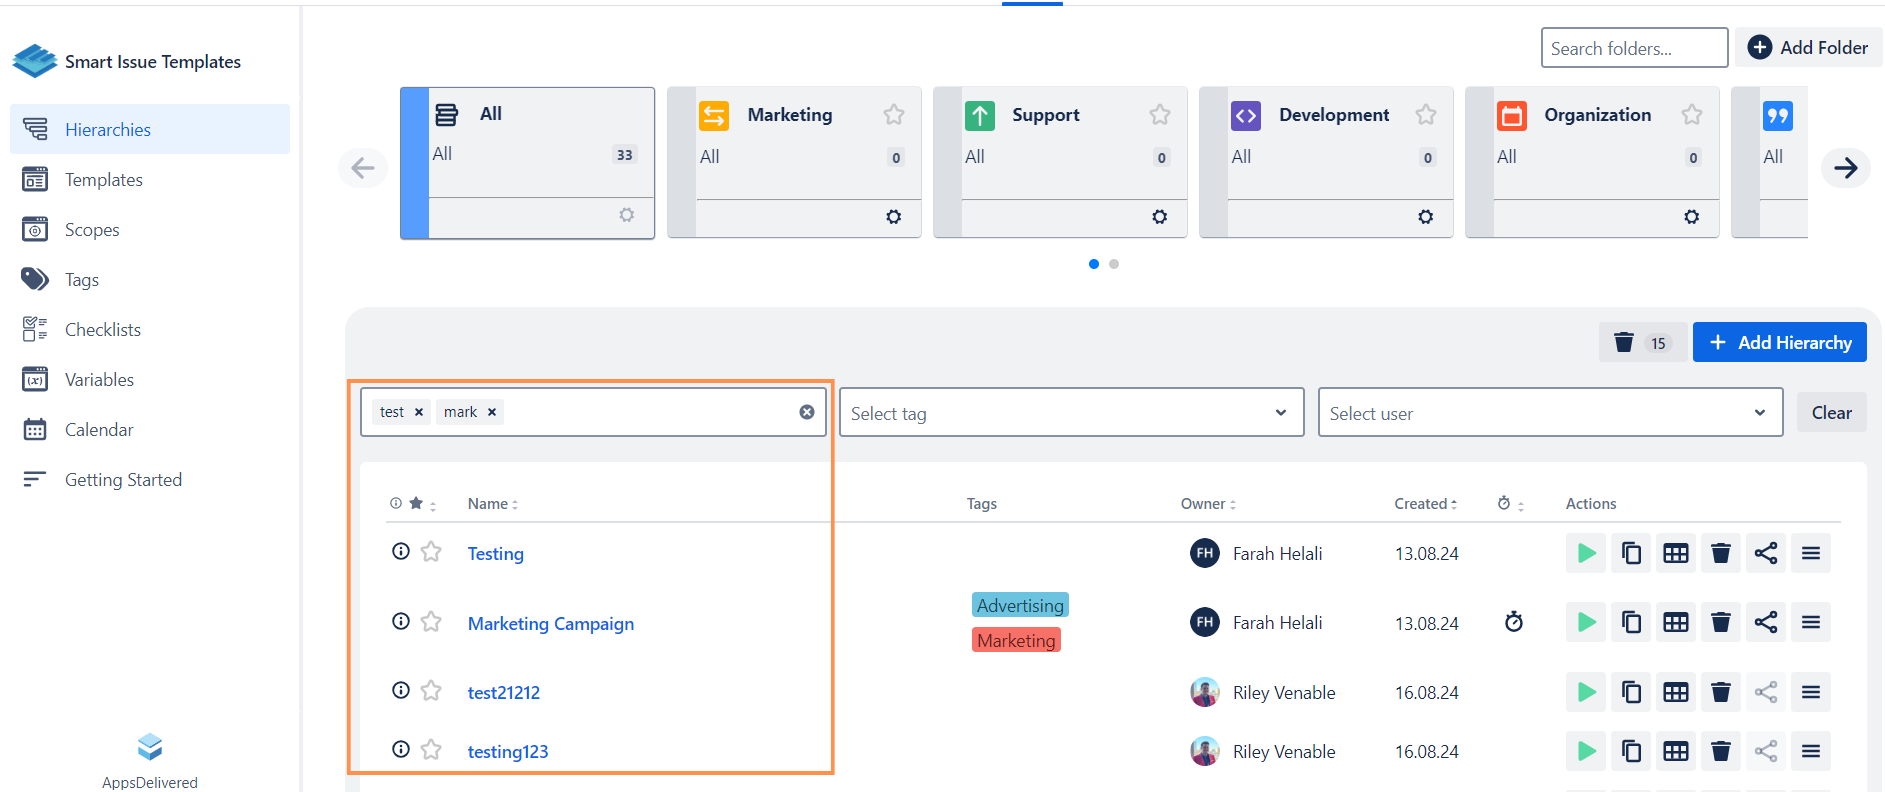Open the Marketing folder settings gear
The width and height of the screenshot is (1885, 792).
(893, 217)
